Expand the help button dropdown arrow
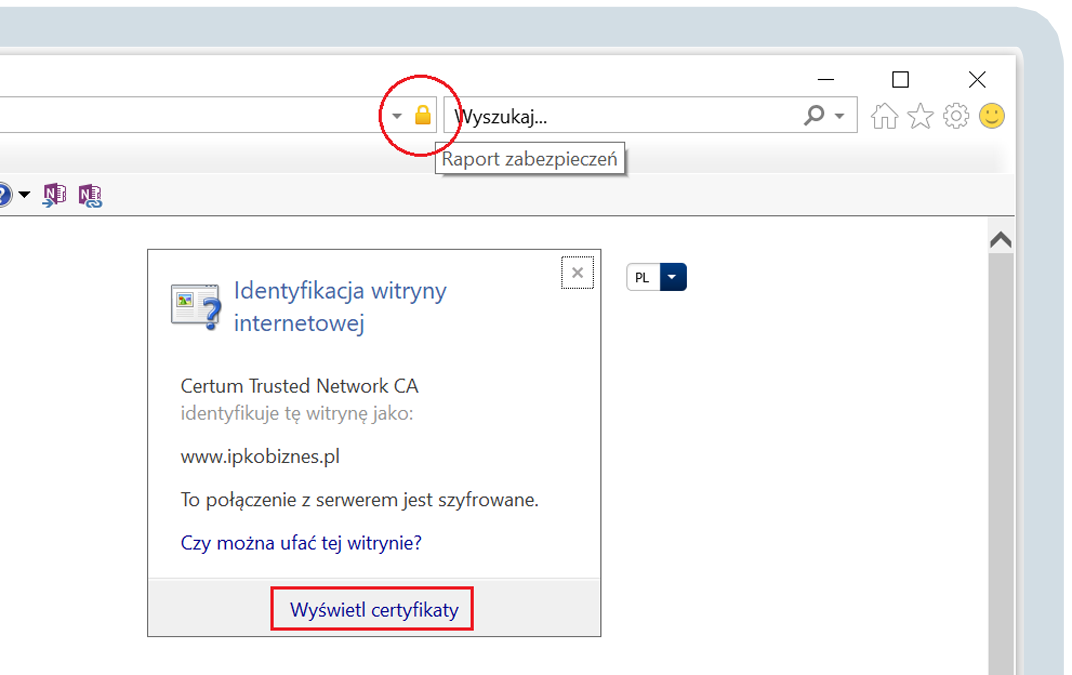The width and height of the screenshot is (1072, 675). click(24, 195)
